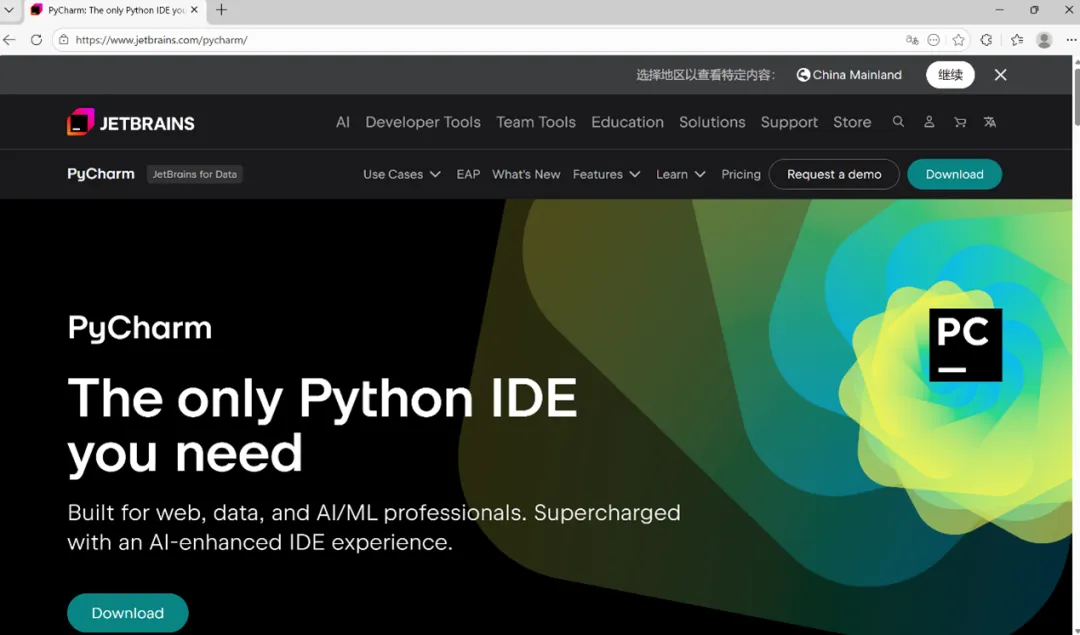This screenshot has width=1080, height=635.
Task: Expand the Use Cases dropdown
Action: [402, 174]
